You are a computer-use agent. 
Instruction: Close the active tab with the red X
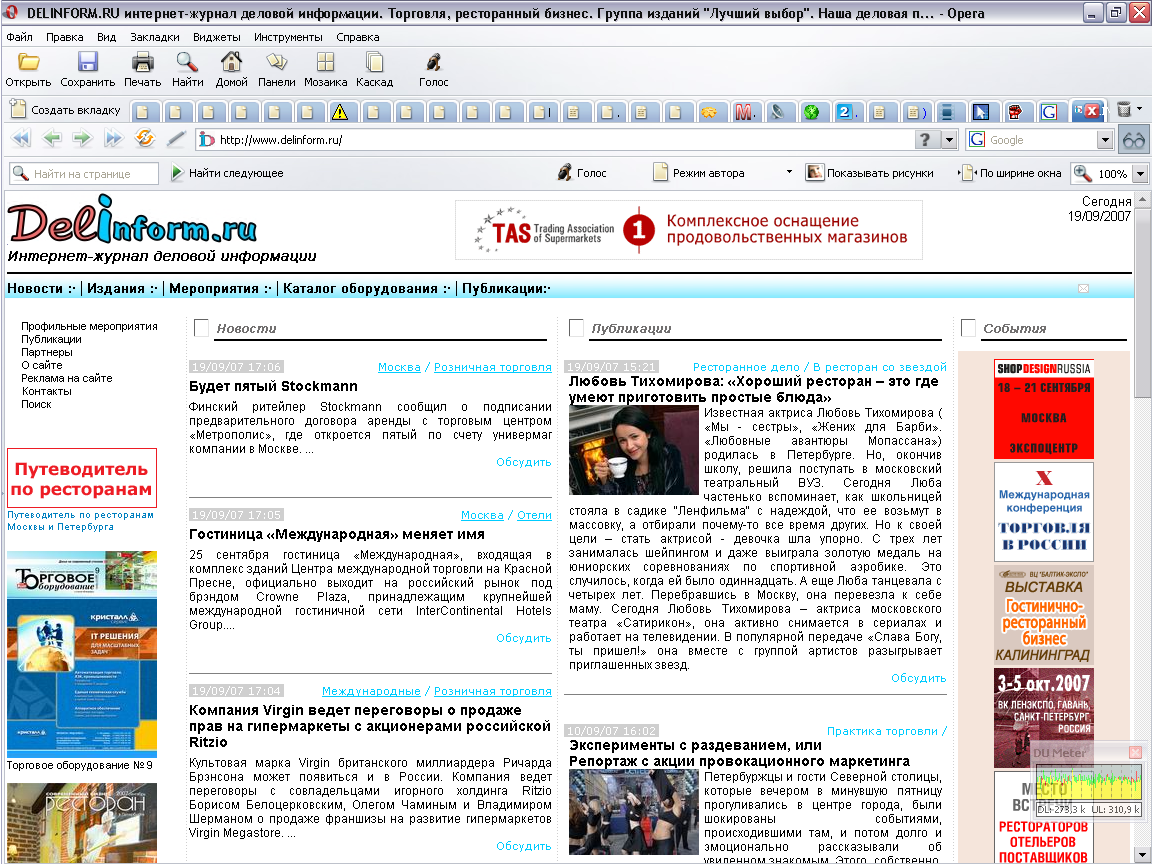1092,110
